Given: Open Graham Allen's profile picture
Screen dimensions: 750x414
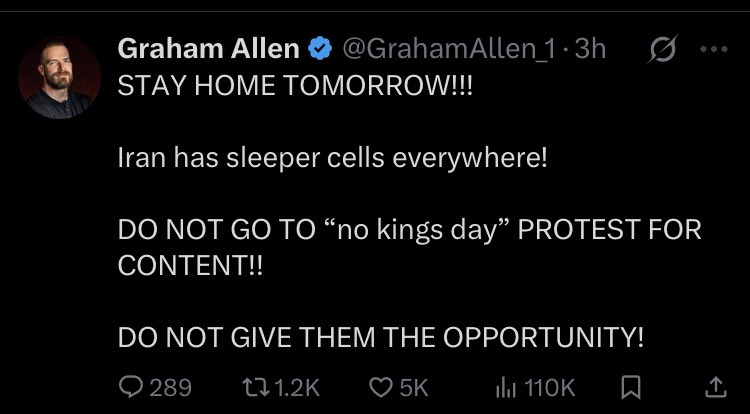Looking at the screenshot, I should coord(59,77).
